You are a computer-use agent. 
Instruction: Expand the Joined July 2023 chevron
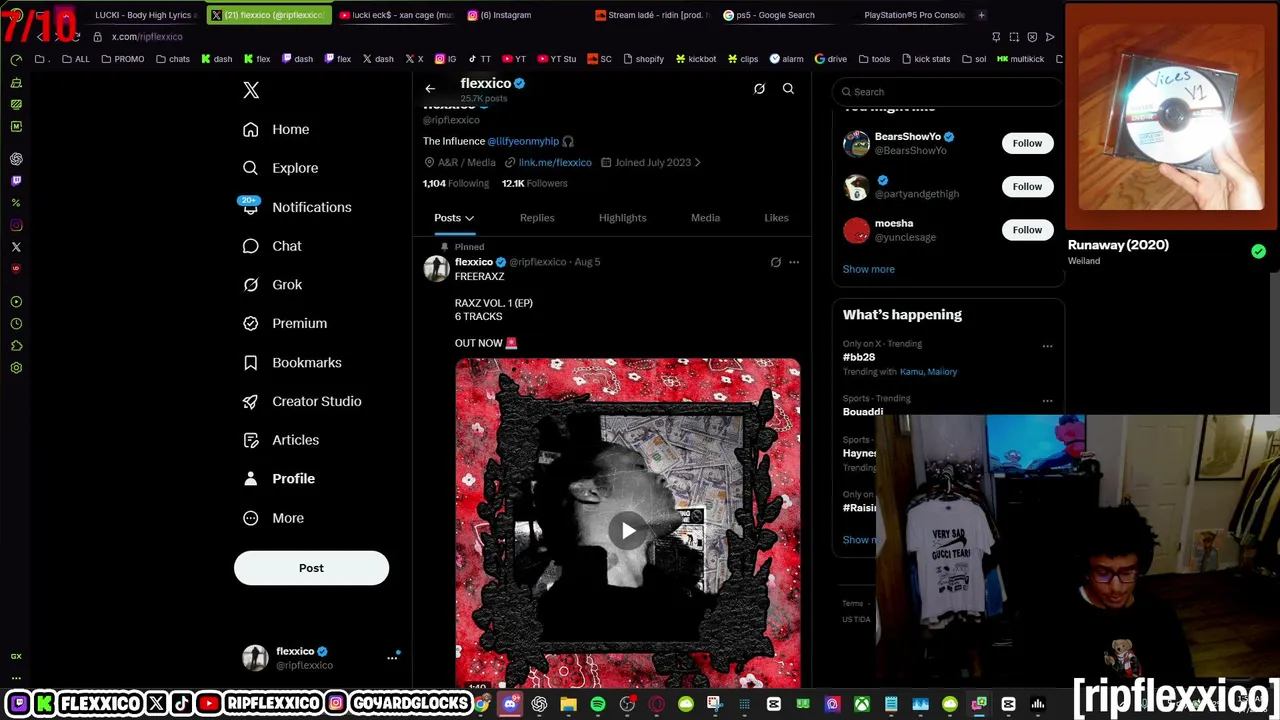pyautogui.click(x=697, y=162)
